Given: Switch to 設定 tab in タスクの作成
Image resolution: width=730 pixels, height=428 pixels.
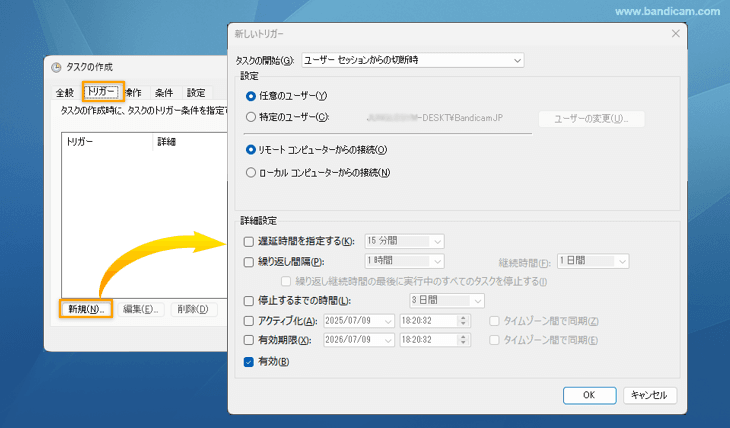Looking at the screenshot, I should click(x=196, y=93).
